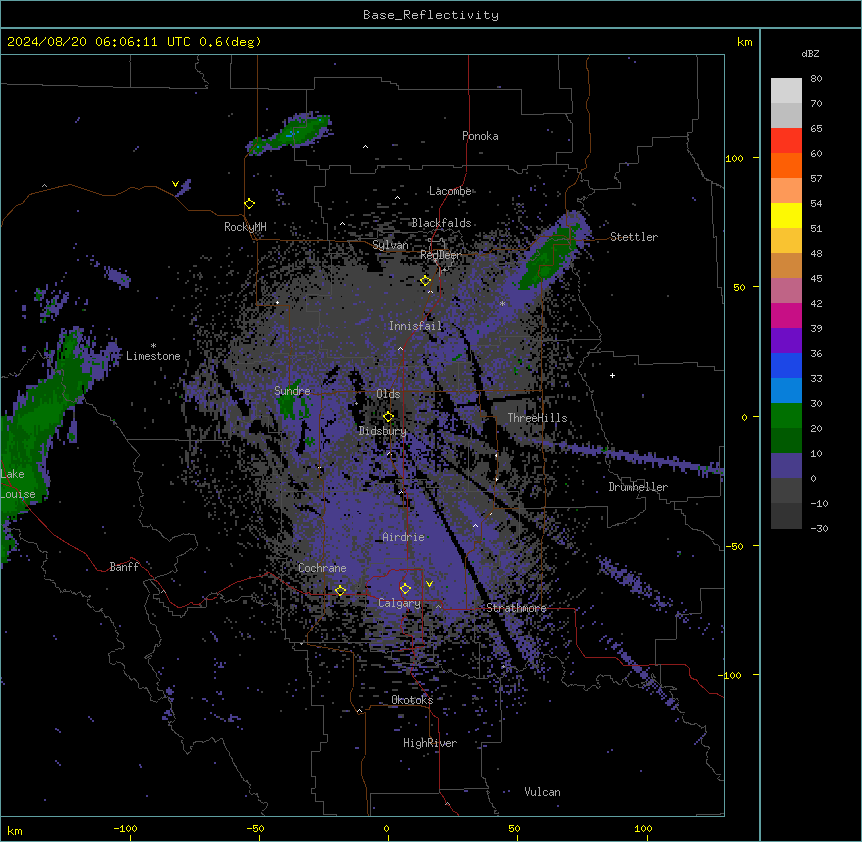The width and height of the screenshot is (862, 842).
Task: Click the km unit label at bottom left
Action: coord(15,831)
